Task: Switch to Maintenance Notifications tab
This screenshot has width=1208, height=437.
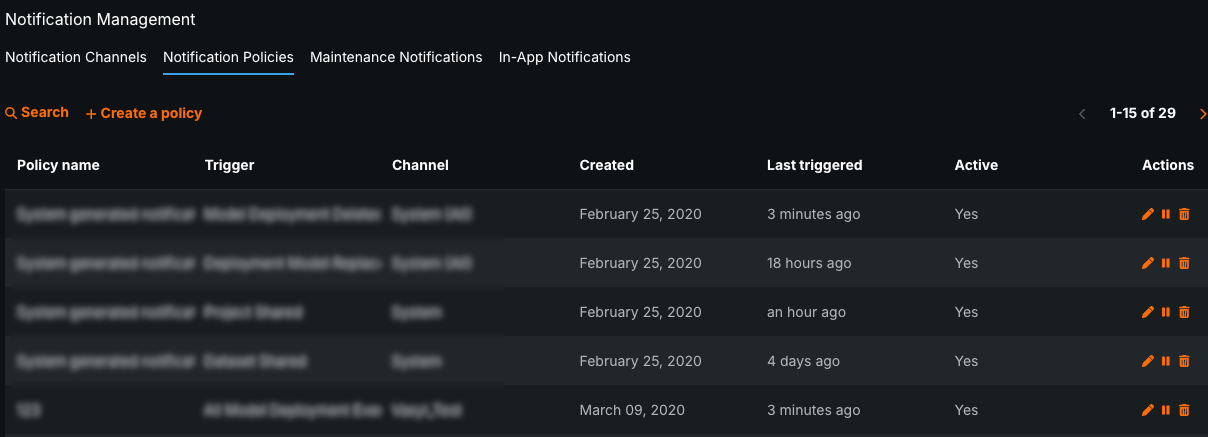Action: click(x=396, y=57)
